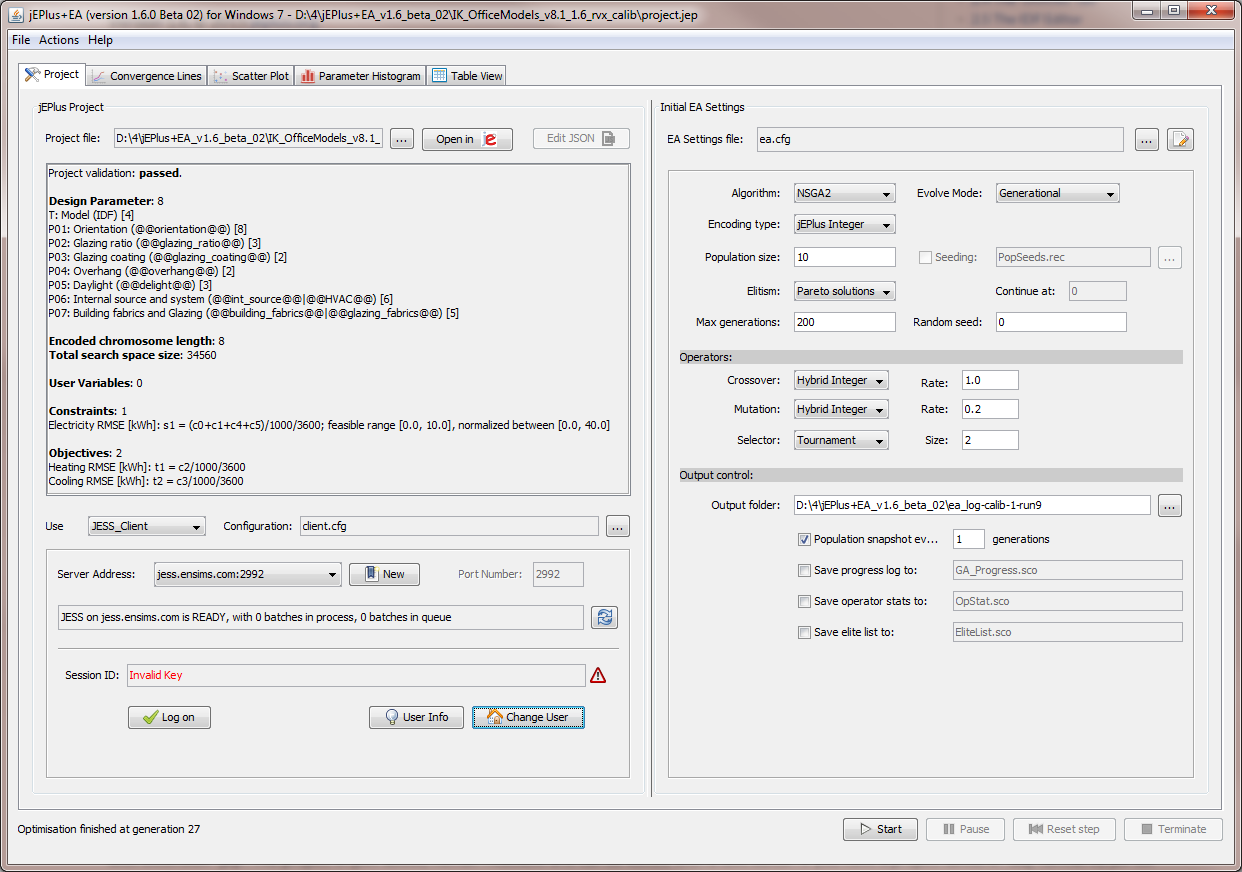Browse for the project file
1242x872 pixels.
pos(401,139)
